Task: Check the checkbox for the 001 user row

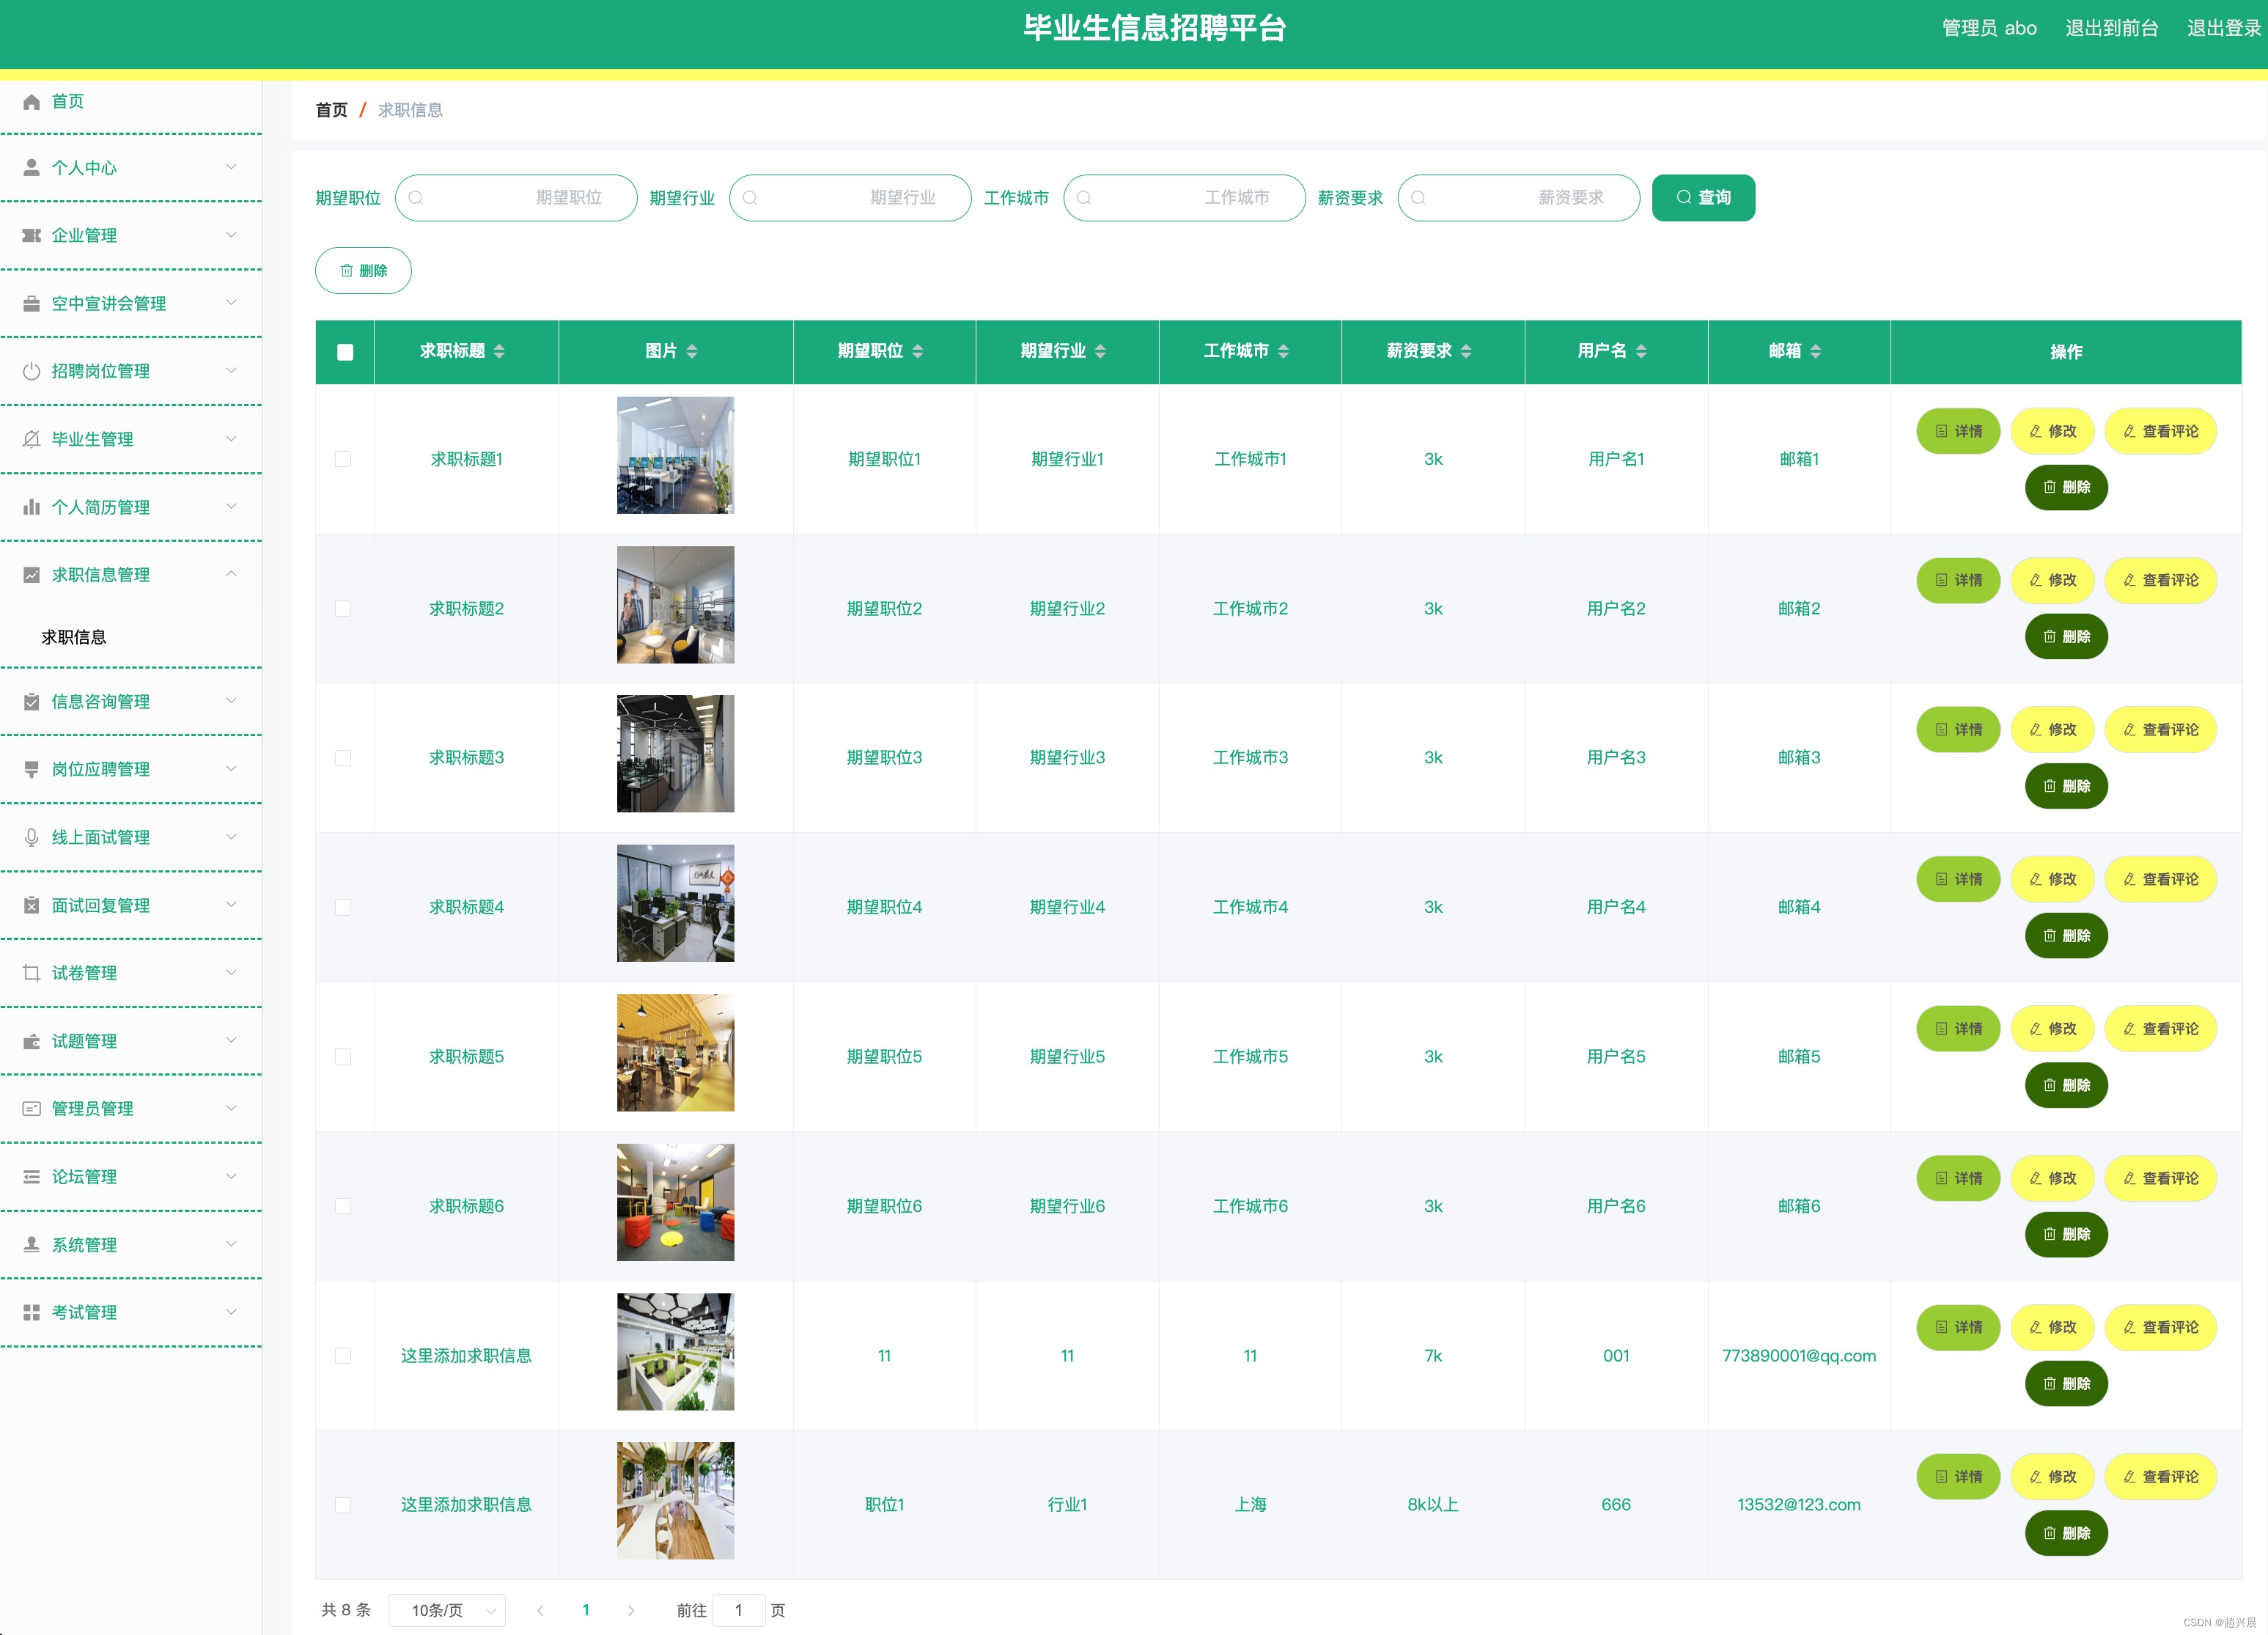Action: [x=343, y=1356]
